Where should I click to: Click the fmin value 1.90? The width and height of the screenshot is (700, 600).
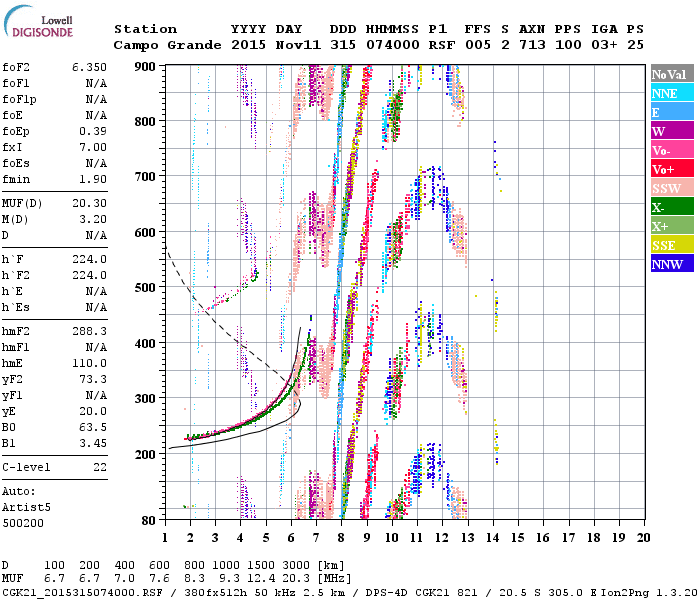click(x=93, y=179)
